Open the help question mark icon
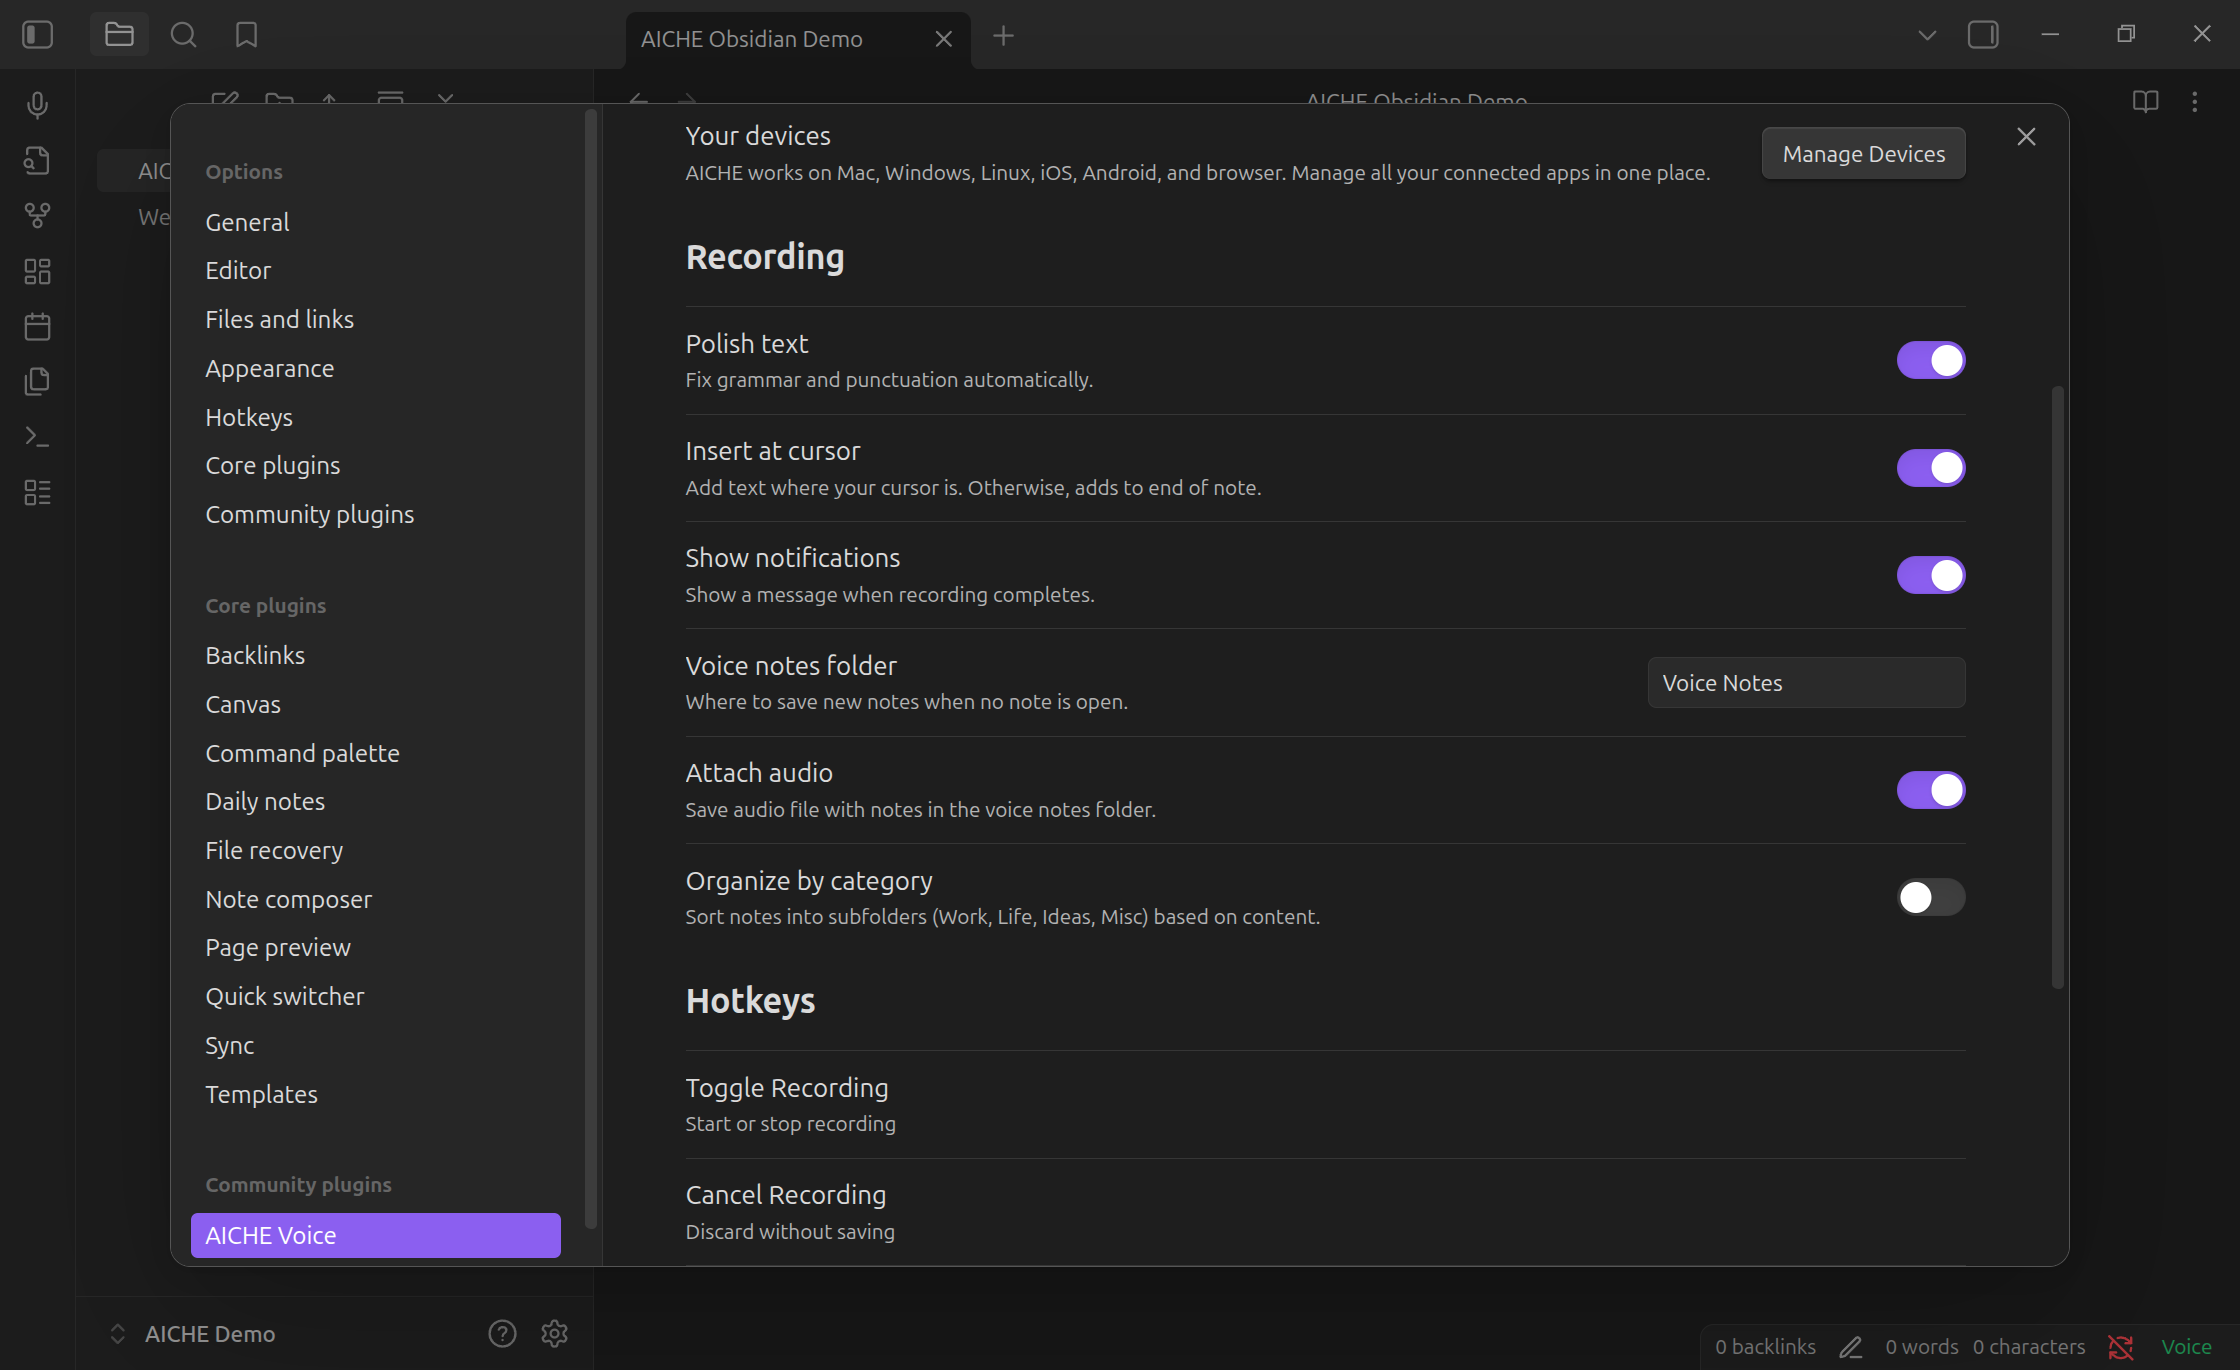The height and width of the screenshot is (1370, 2240). 502,1333
